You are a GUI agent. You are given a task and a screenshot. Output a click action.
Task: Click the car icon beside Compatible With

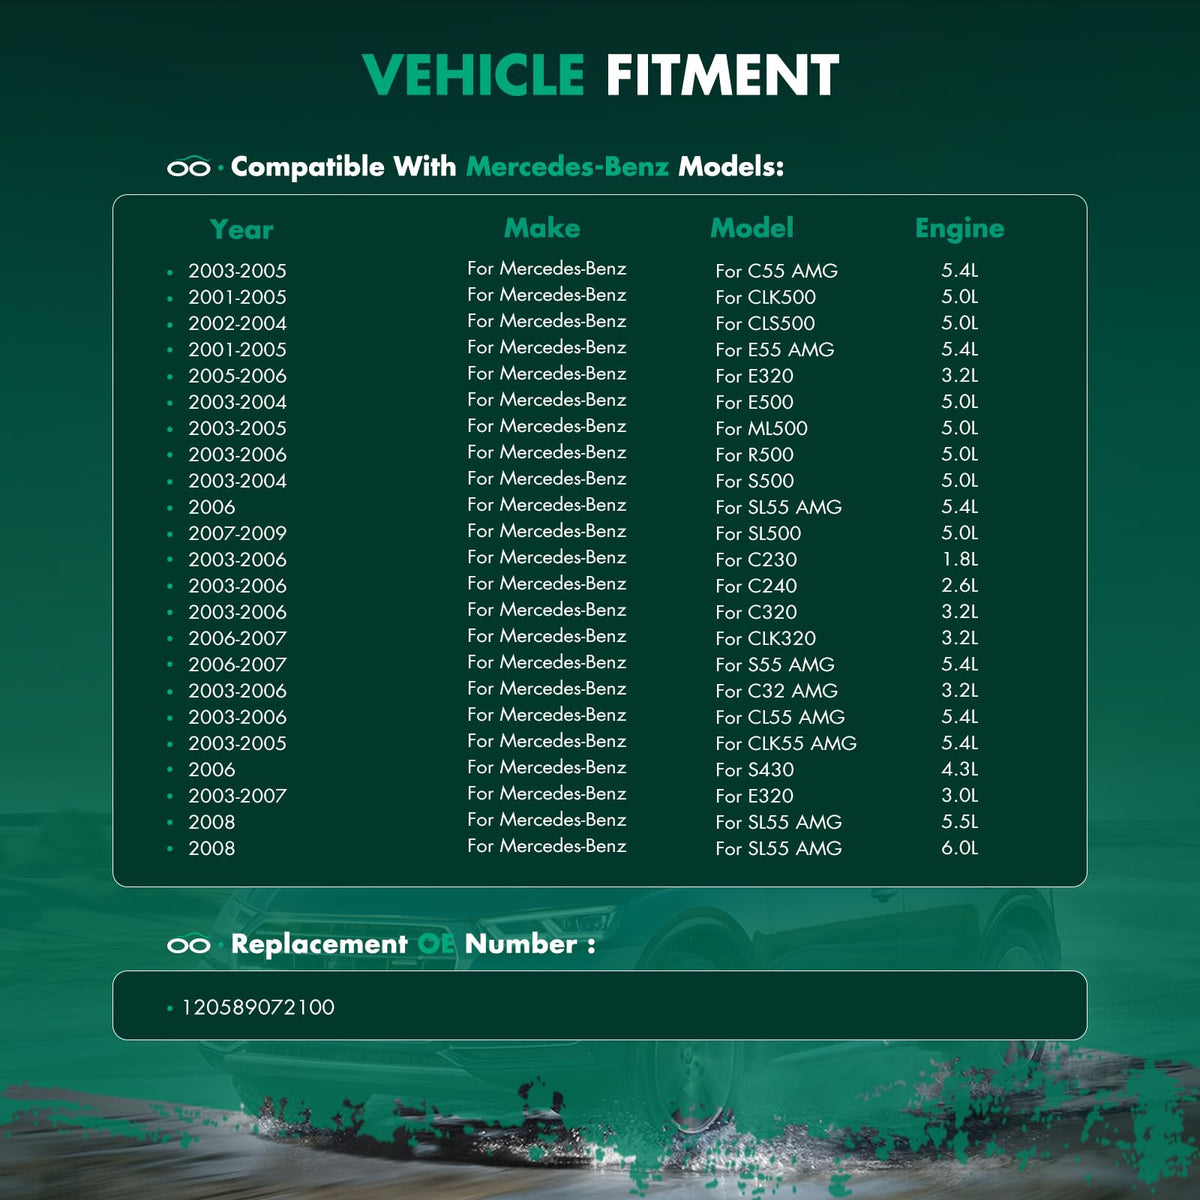[x=188, y=167]
